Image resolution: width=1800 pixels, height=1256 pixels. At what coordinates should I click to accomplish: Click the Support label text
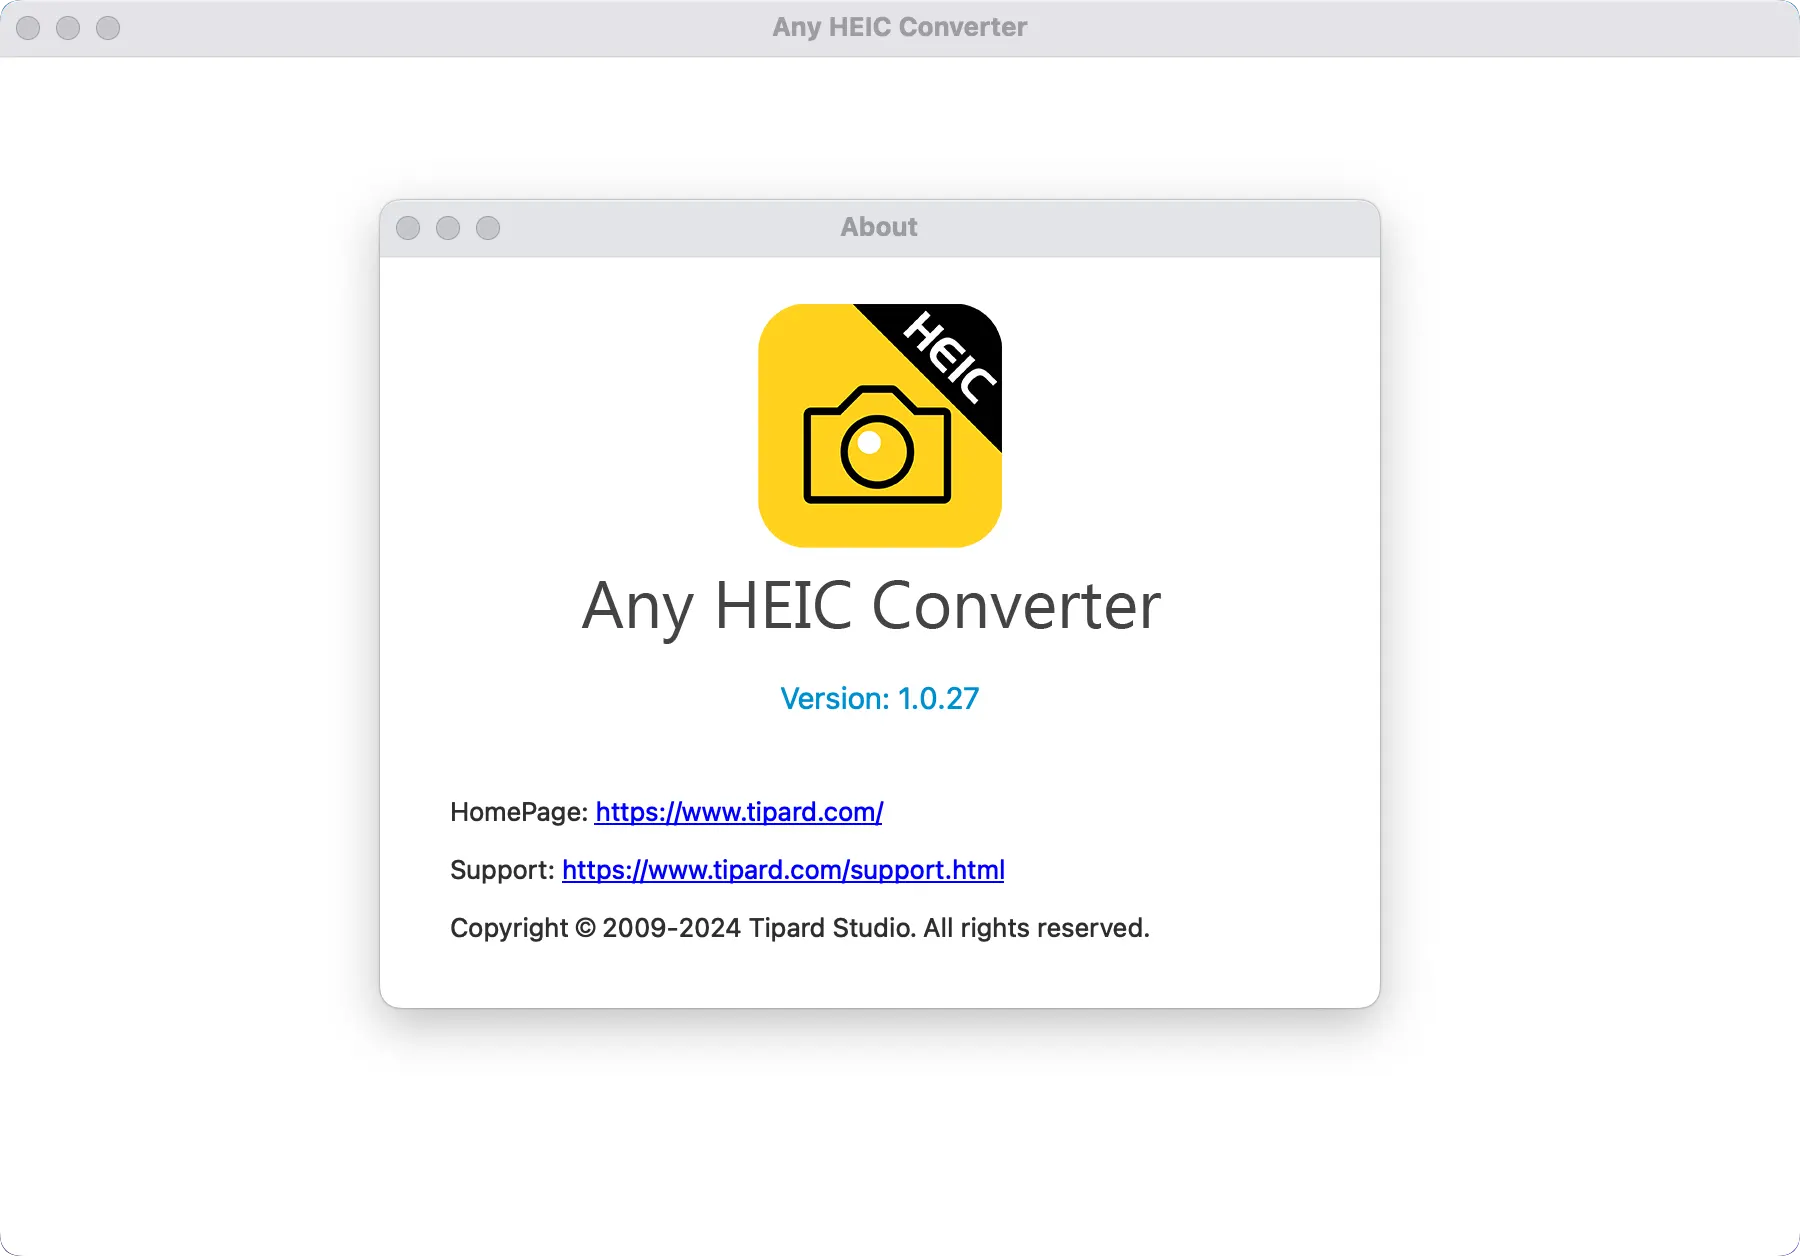(501, 870)
